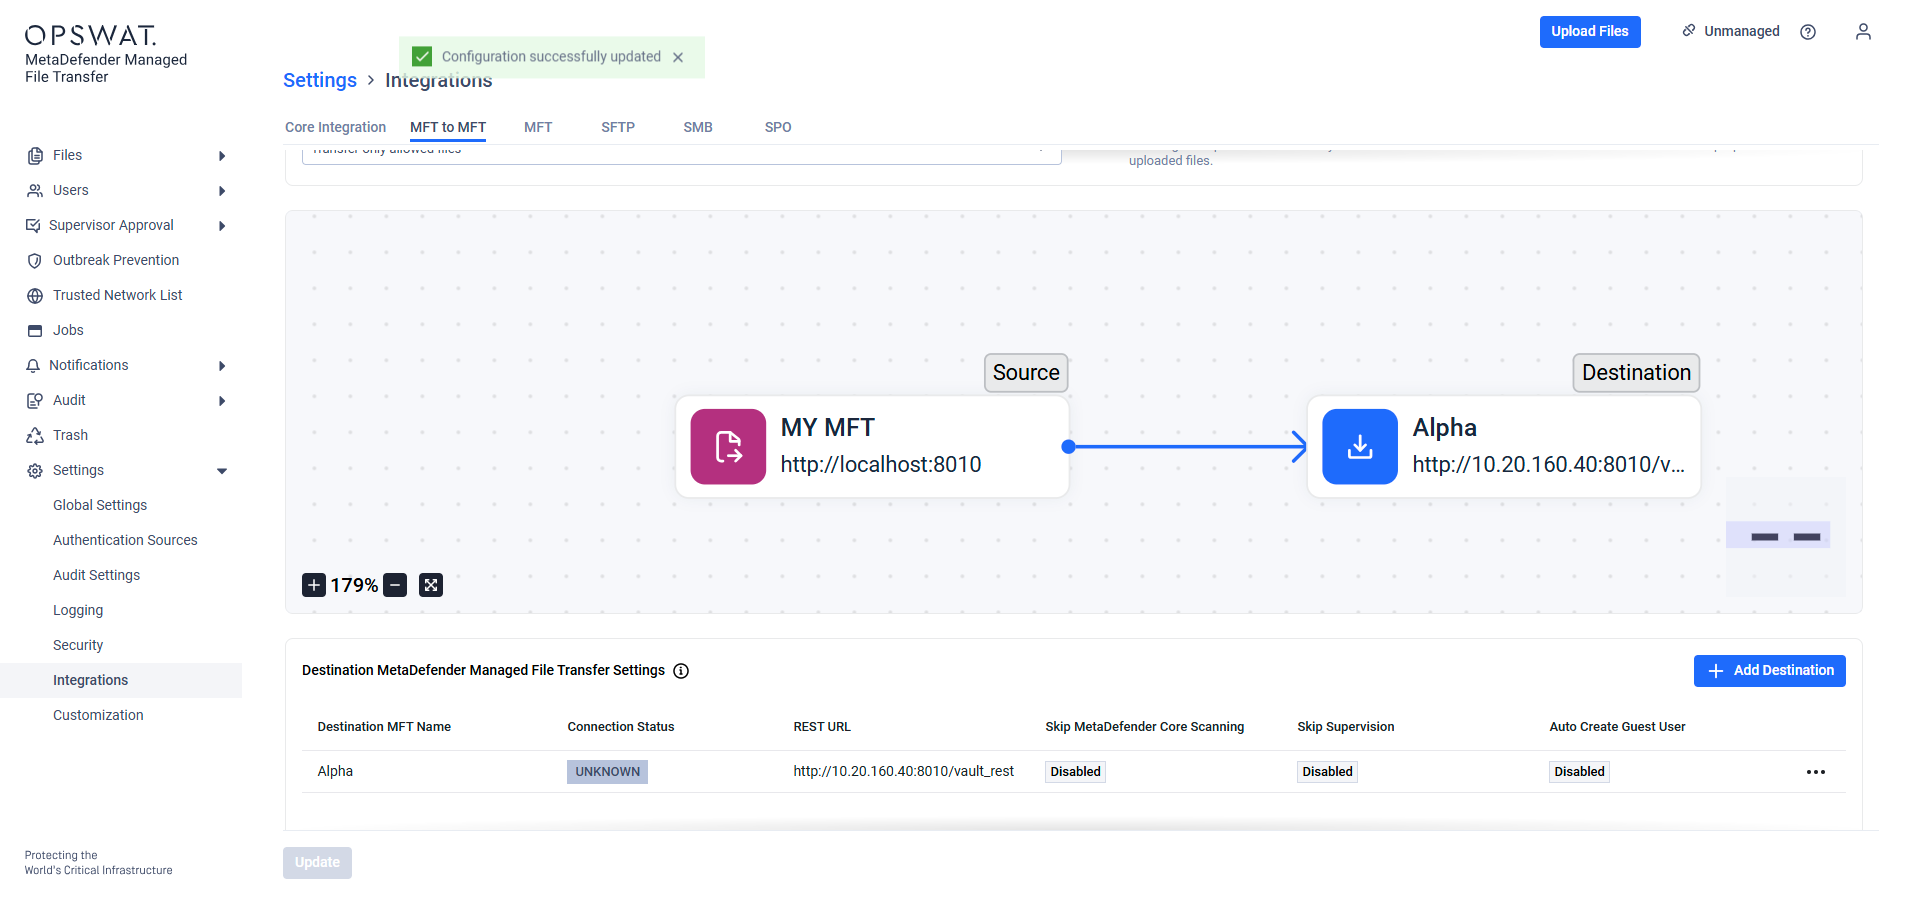
Task: Switch to Core Integration tab
Action: pyautogui.click(x=335, y=127)
